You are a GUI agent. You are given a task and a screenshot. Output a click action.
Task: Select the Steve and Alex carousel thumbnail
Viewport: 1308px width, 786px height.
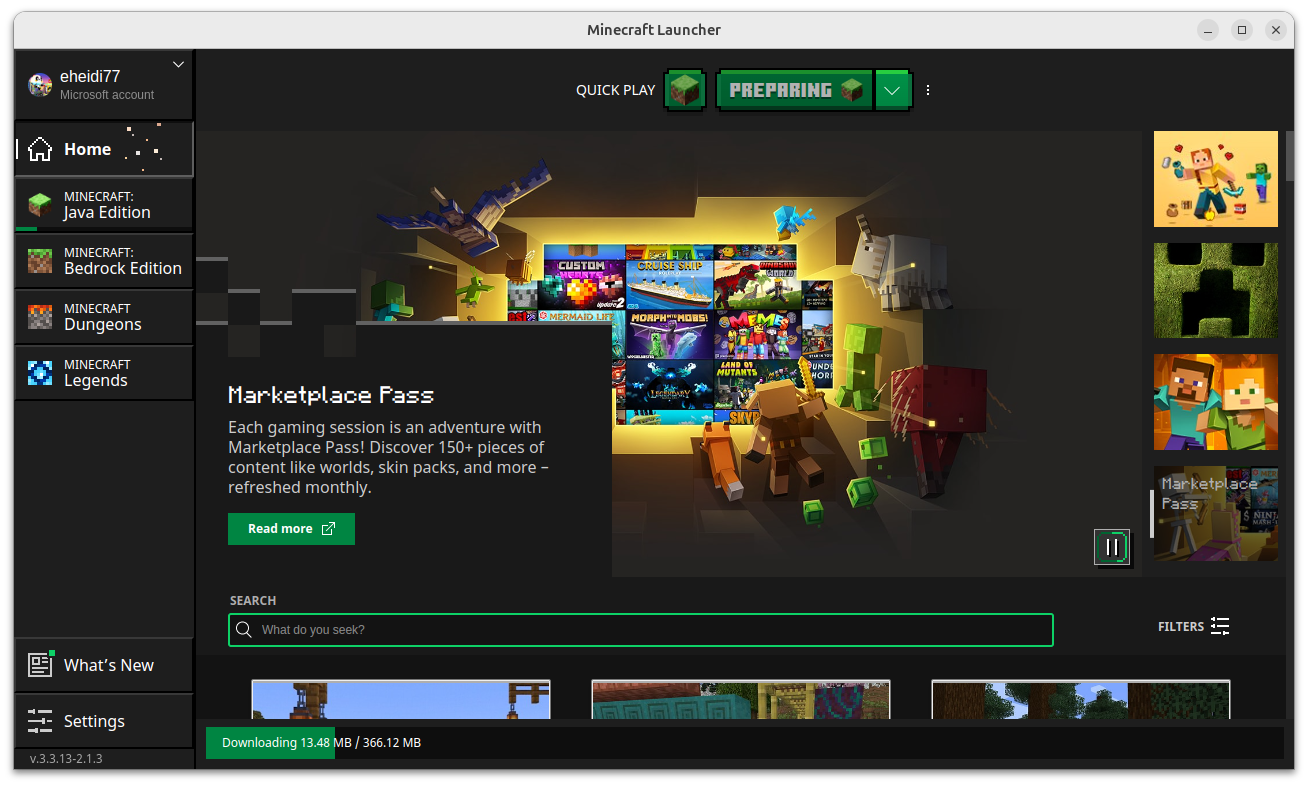[1215, 402]
